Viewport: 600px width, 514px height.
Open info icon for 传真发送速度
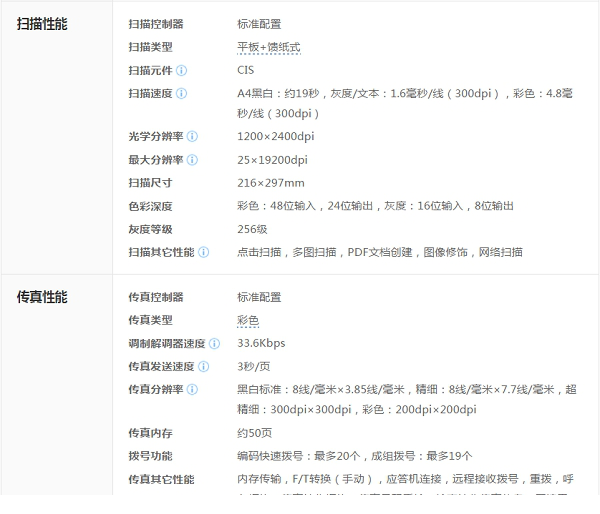(204, 367)
